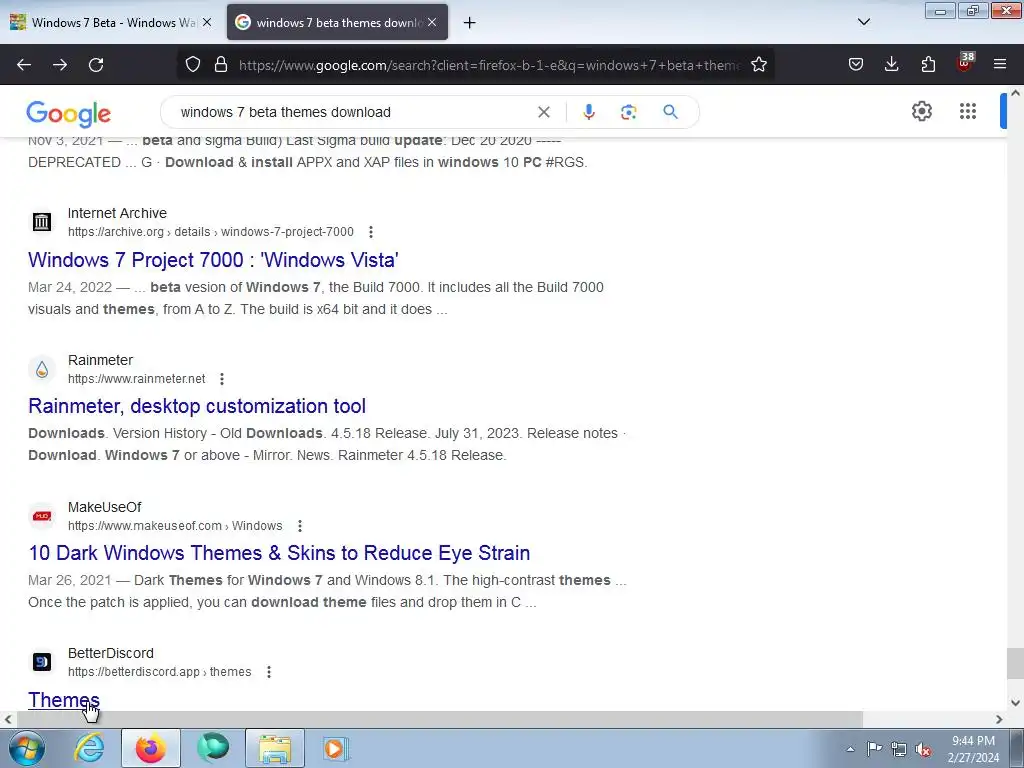Go forward to the next page

[x=60, y=65]
